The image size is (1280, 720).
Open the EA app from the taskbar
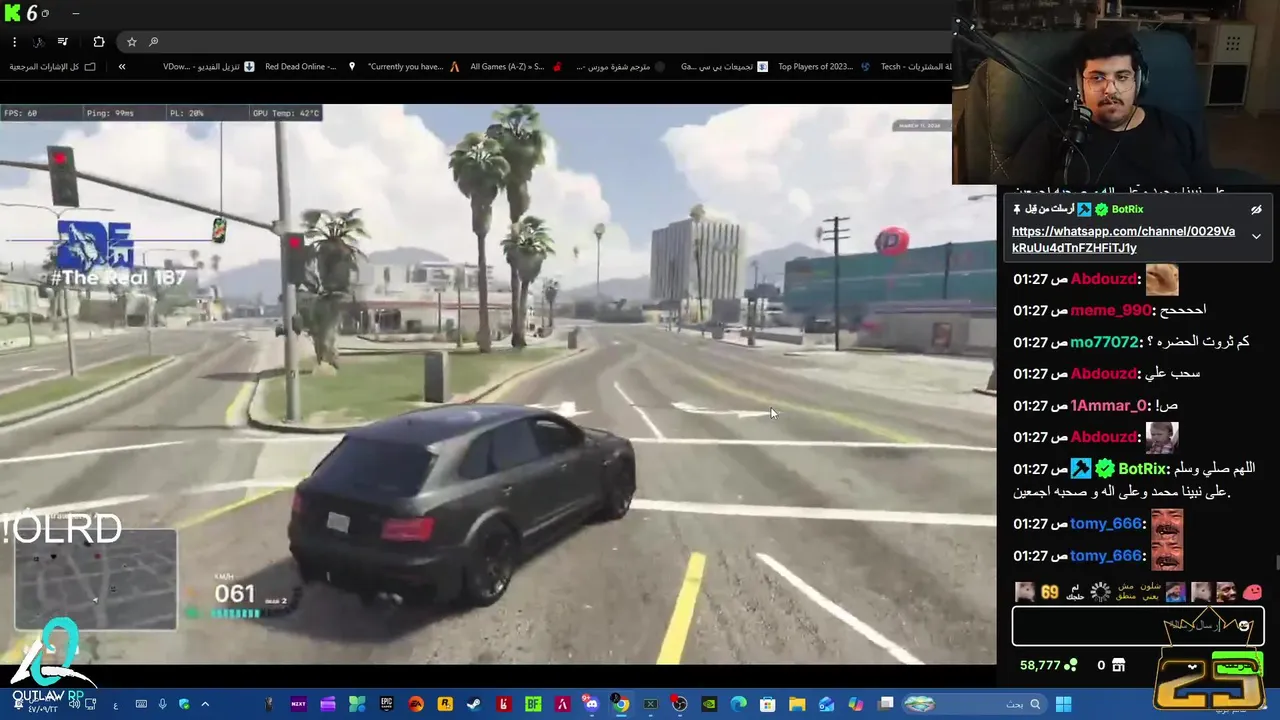click(x=416, y=704)
